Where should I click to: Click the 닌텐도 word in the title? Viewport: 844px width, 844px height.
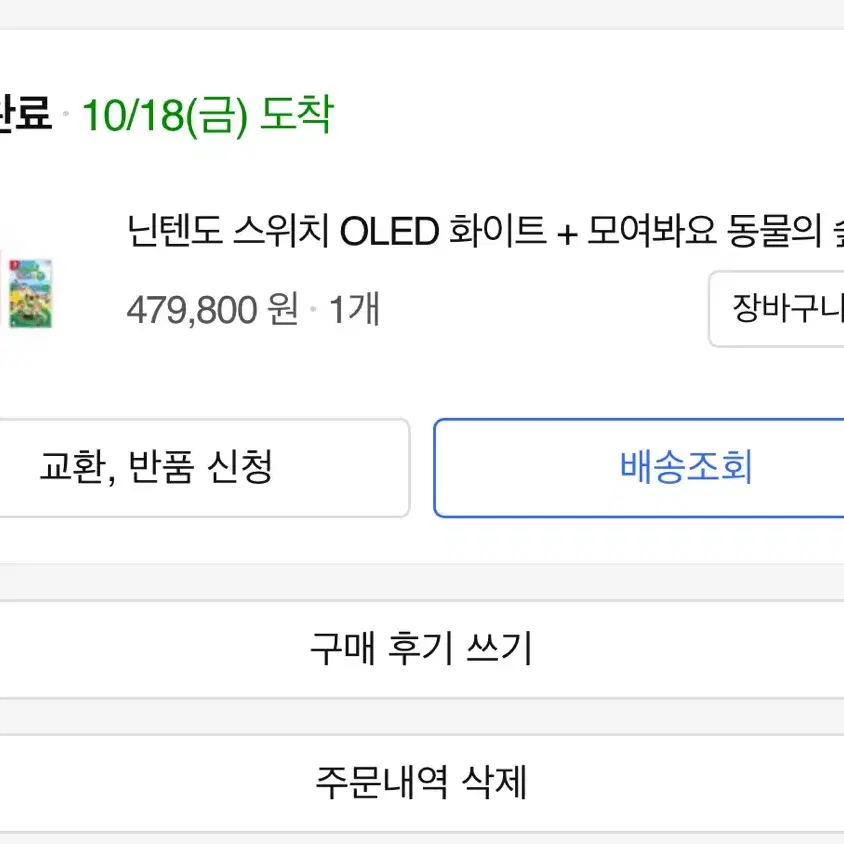point(174,230)
